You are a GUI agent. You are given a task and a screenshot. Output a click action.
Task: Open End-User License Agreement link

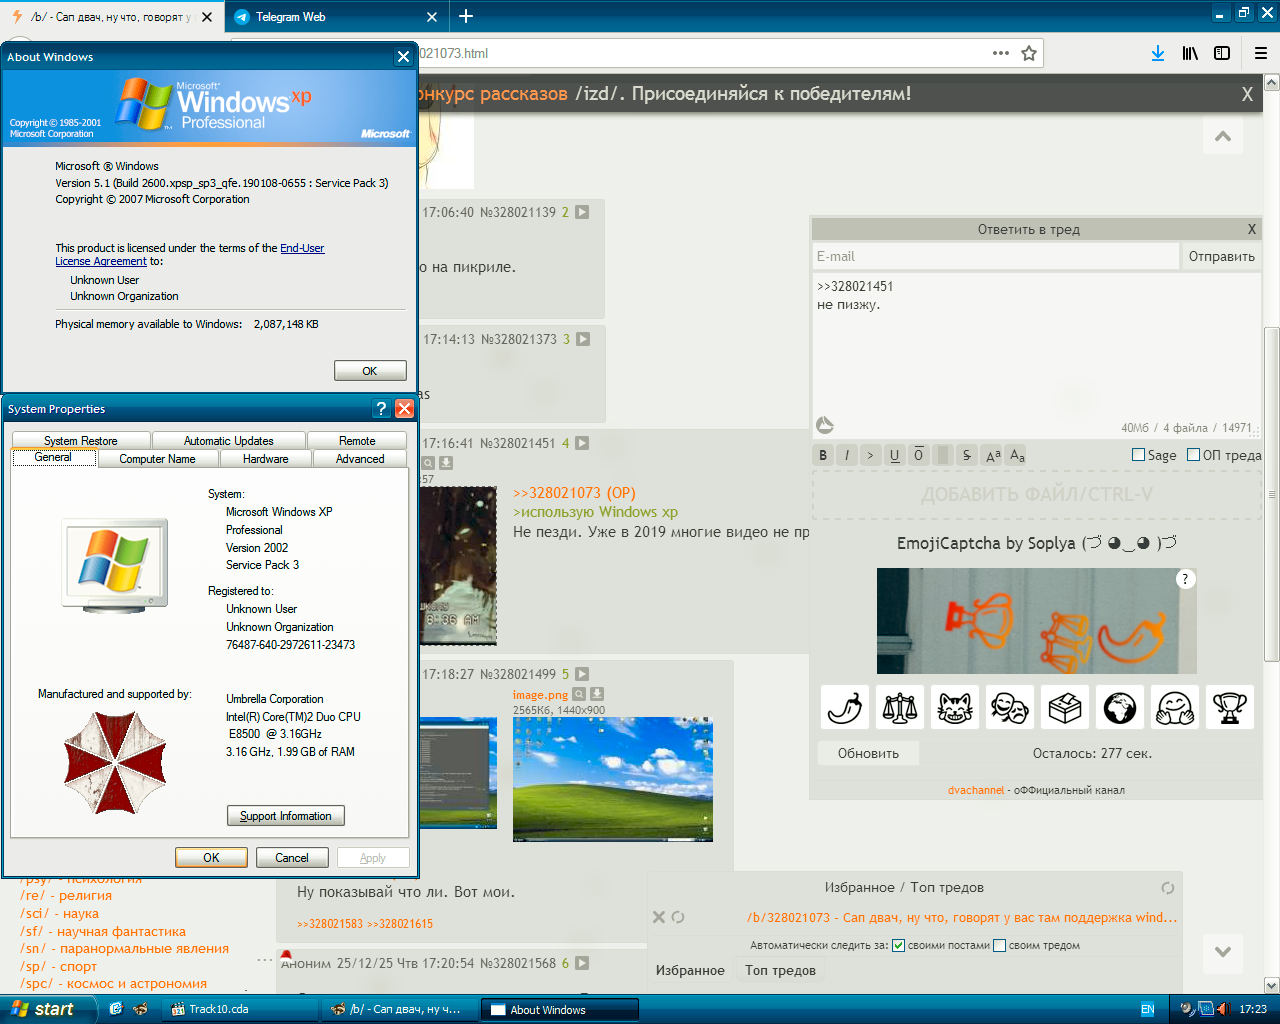tap(190, 254)
